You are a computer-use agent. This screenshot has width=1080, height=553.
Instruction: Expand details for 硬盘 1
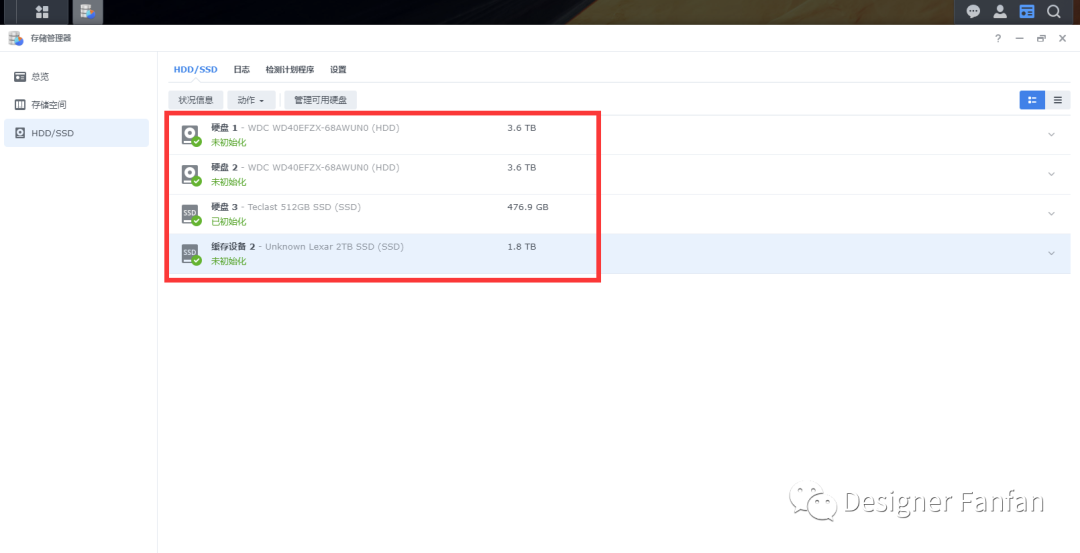pyautogui.click(x=1051, y=134)
